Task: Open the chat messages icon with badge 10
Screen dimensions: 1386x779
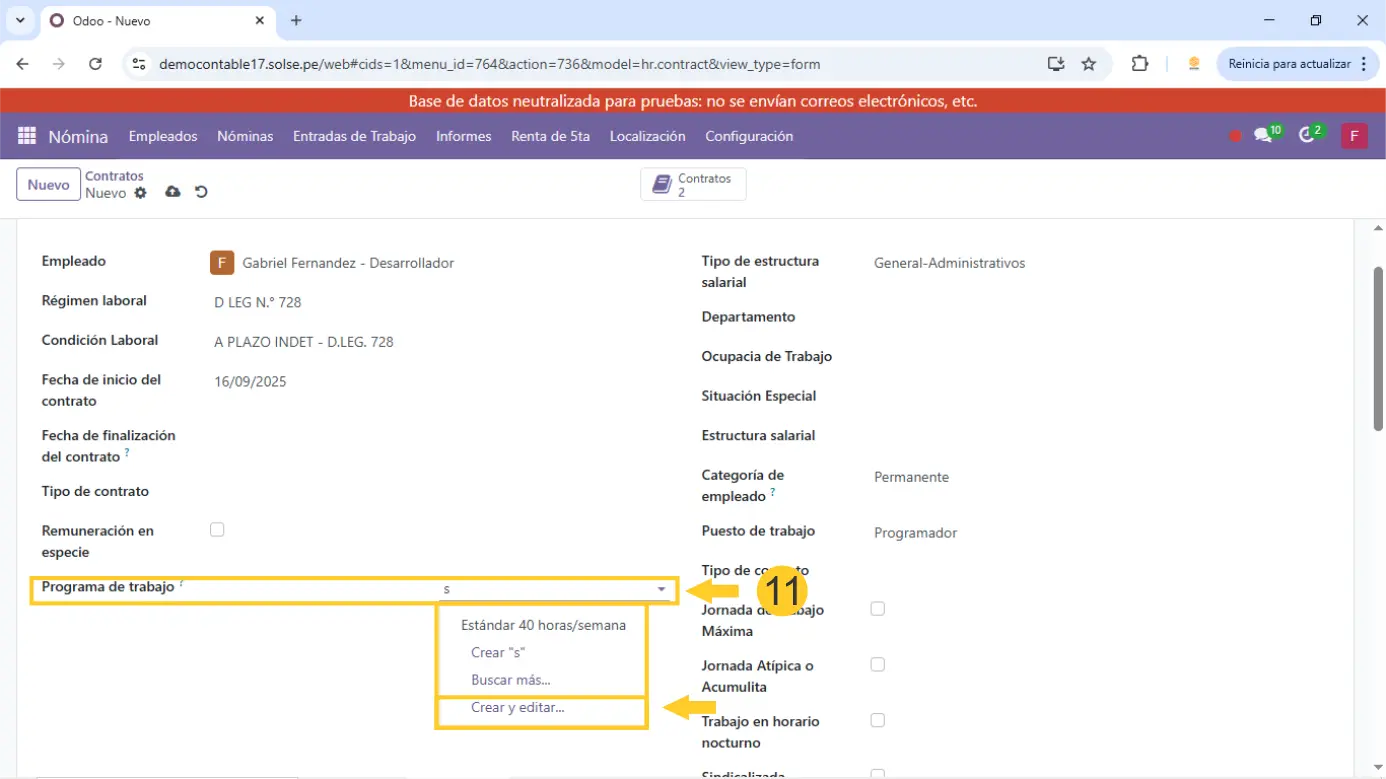Action: (x=1264, y=136)
